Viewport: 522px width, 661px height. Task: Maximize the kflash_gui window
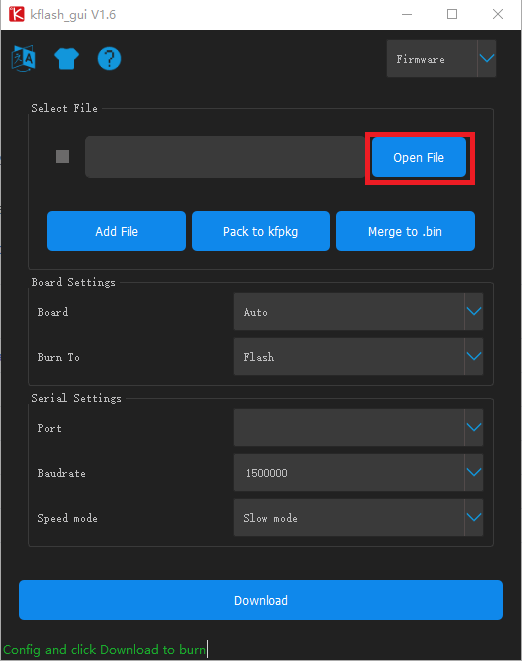pyautogui.click(x=452, y=14)
